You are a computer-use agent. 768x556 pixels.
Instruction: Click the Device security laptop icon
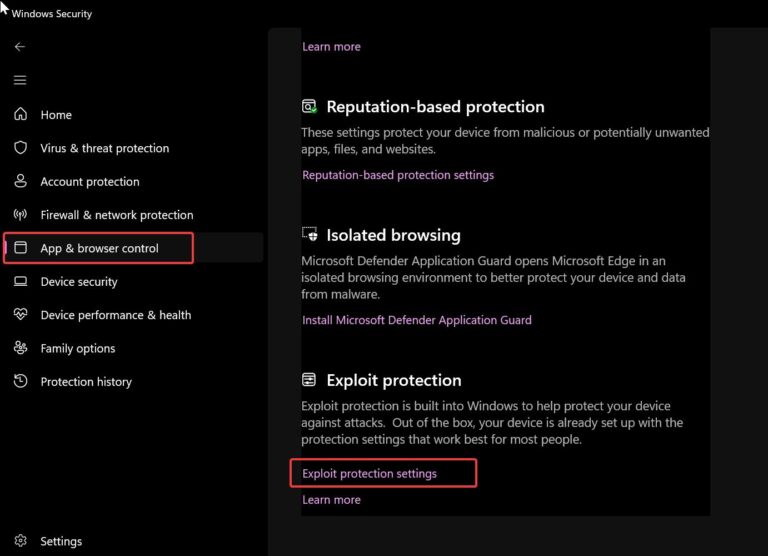point(20,282)
